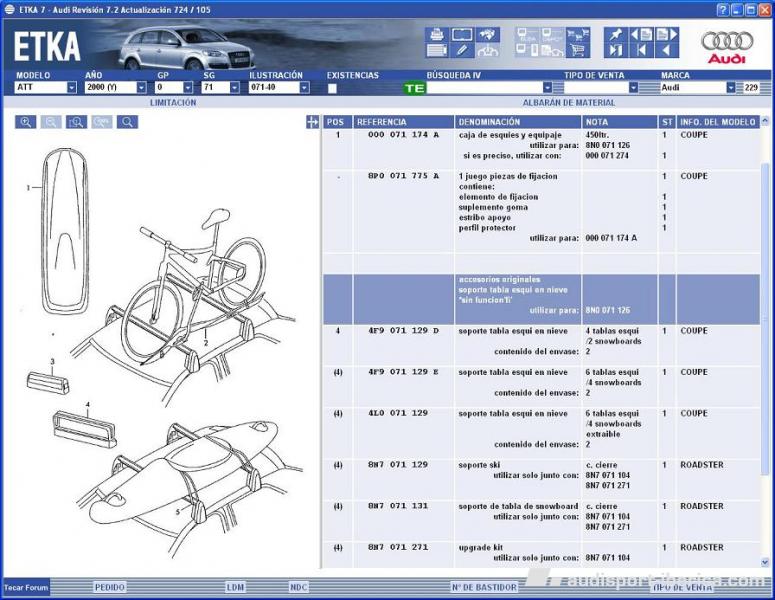Click the printer icon in the toolbar
This screenshot has height=600, width=775.
[436, 35]
